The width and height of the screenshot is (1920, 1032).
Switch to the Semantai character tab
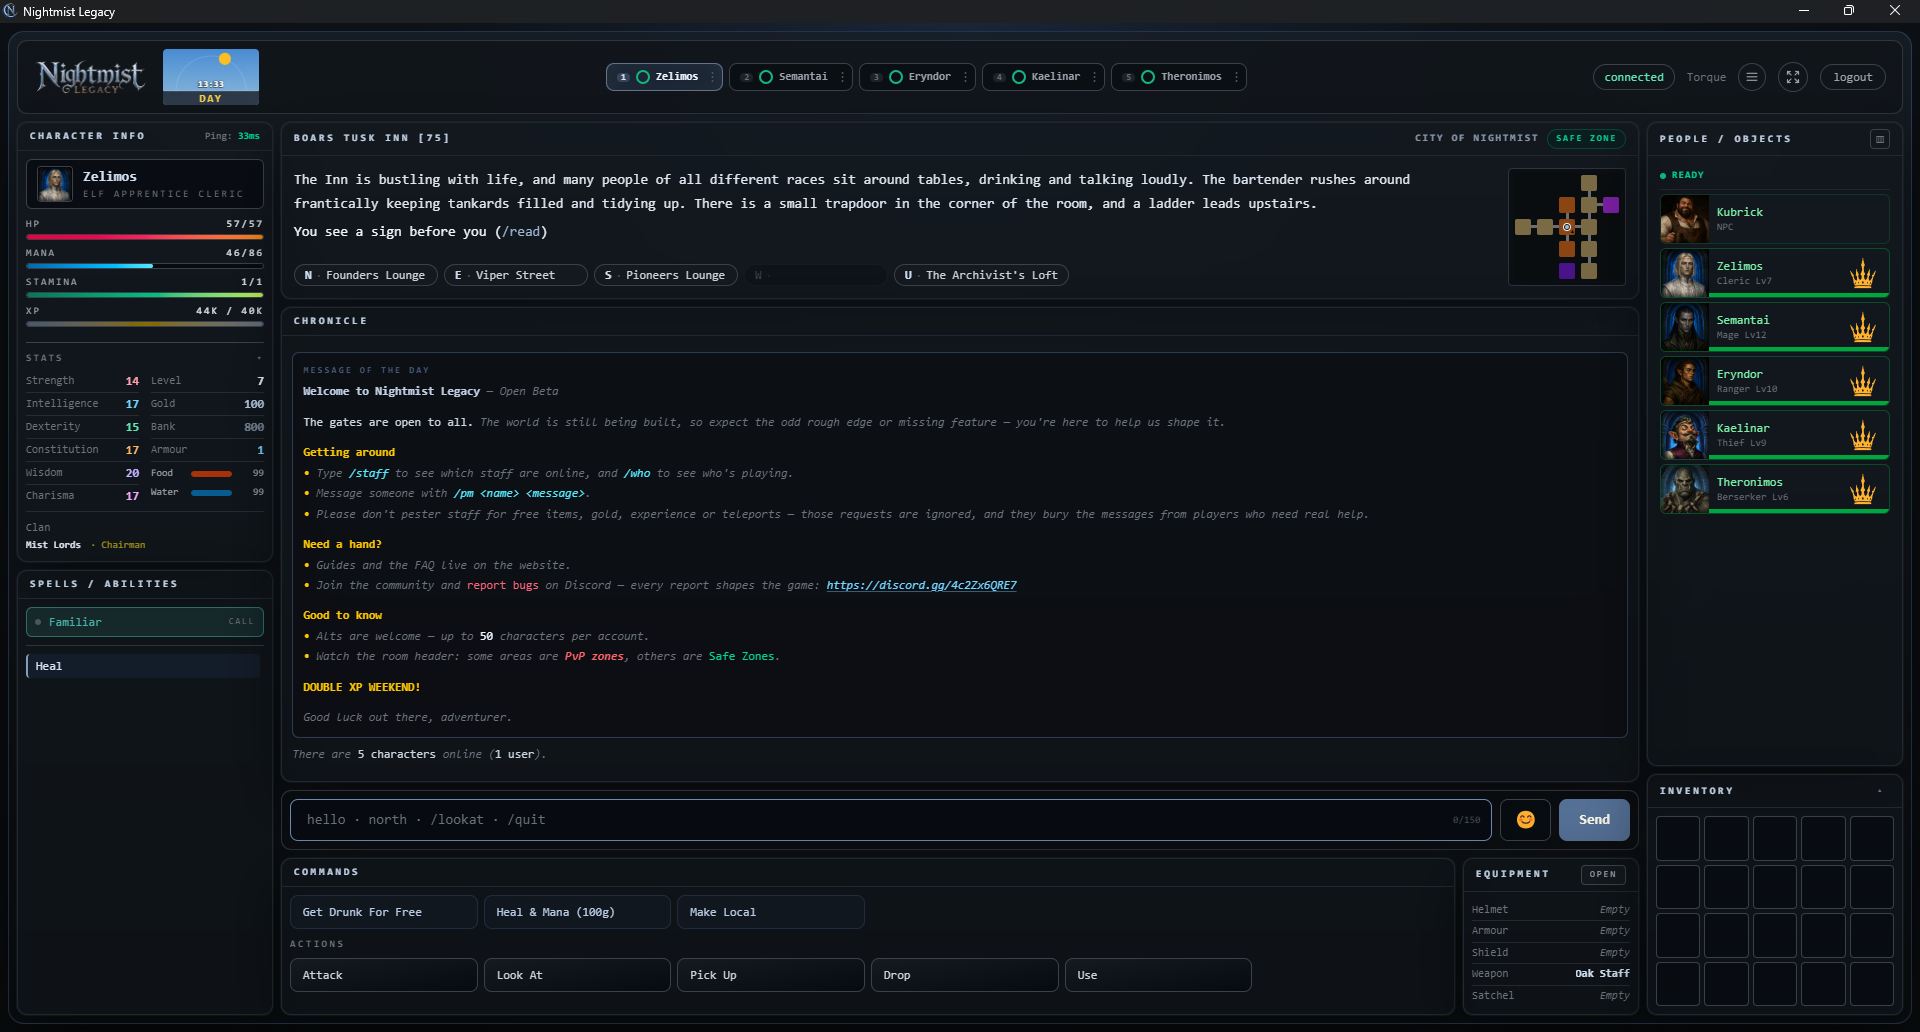coord(791,77)
